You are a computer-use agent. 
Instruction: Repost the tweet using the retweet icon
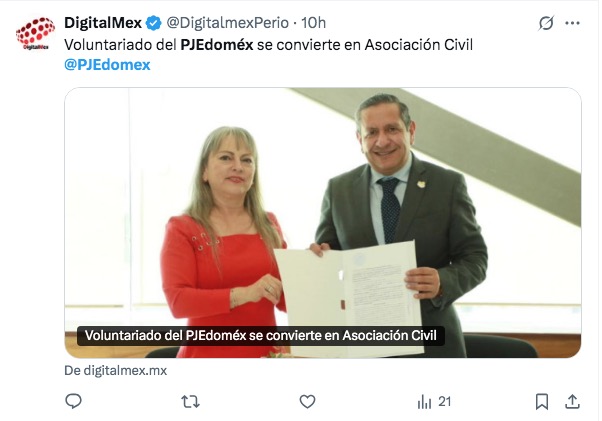point(190,402)
